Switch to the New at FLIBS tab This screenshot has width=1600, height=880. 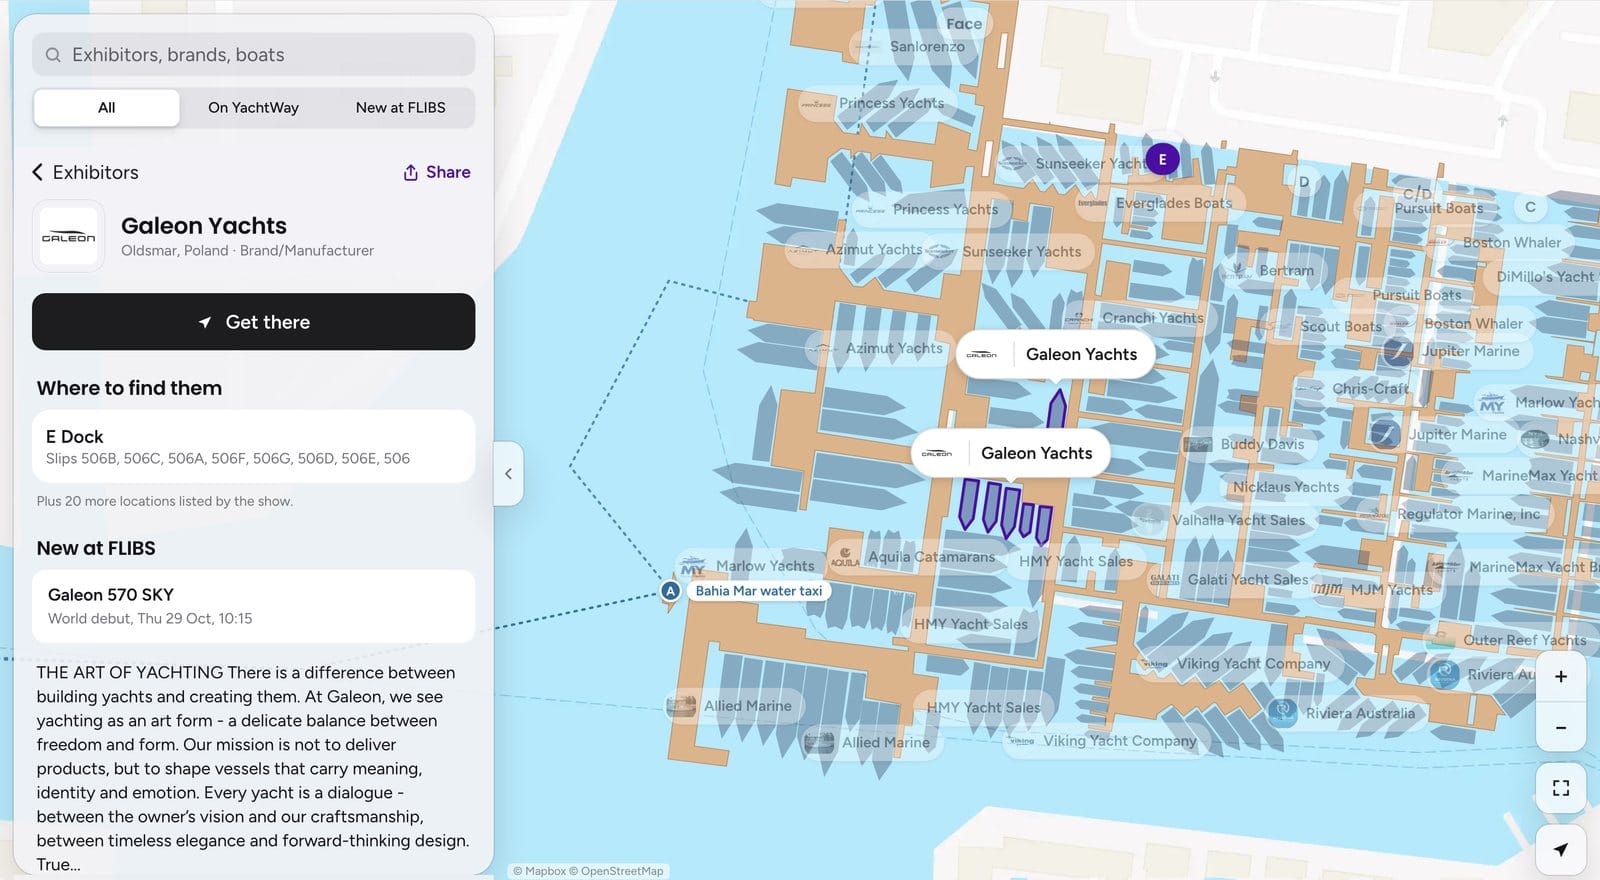click(x=400, y=108)
